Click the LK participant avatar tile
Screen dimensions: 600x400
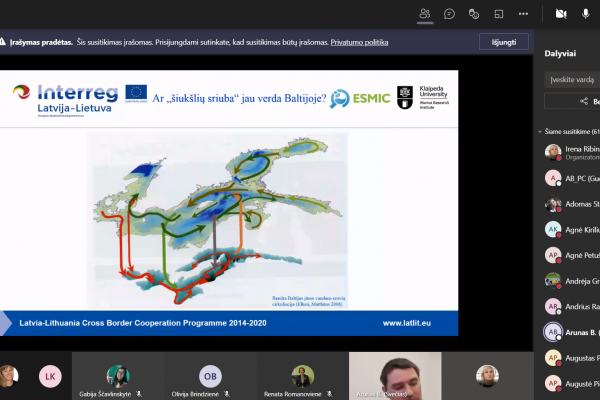50,376
